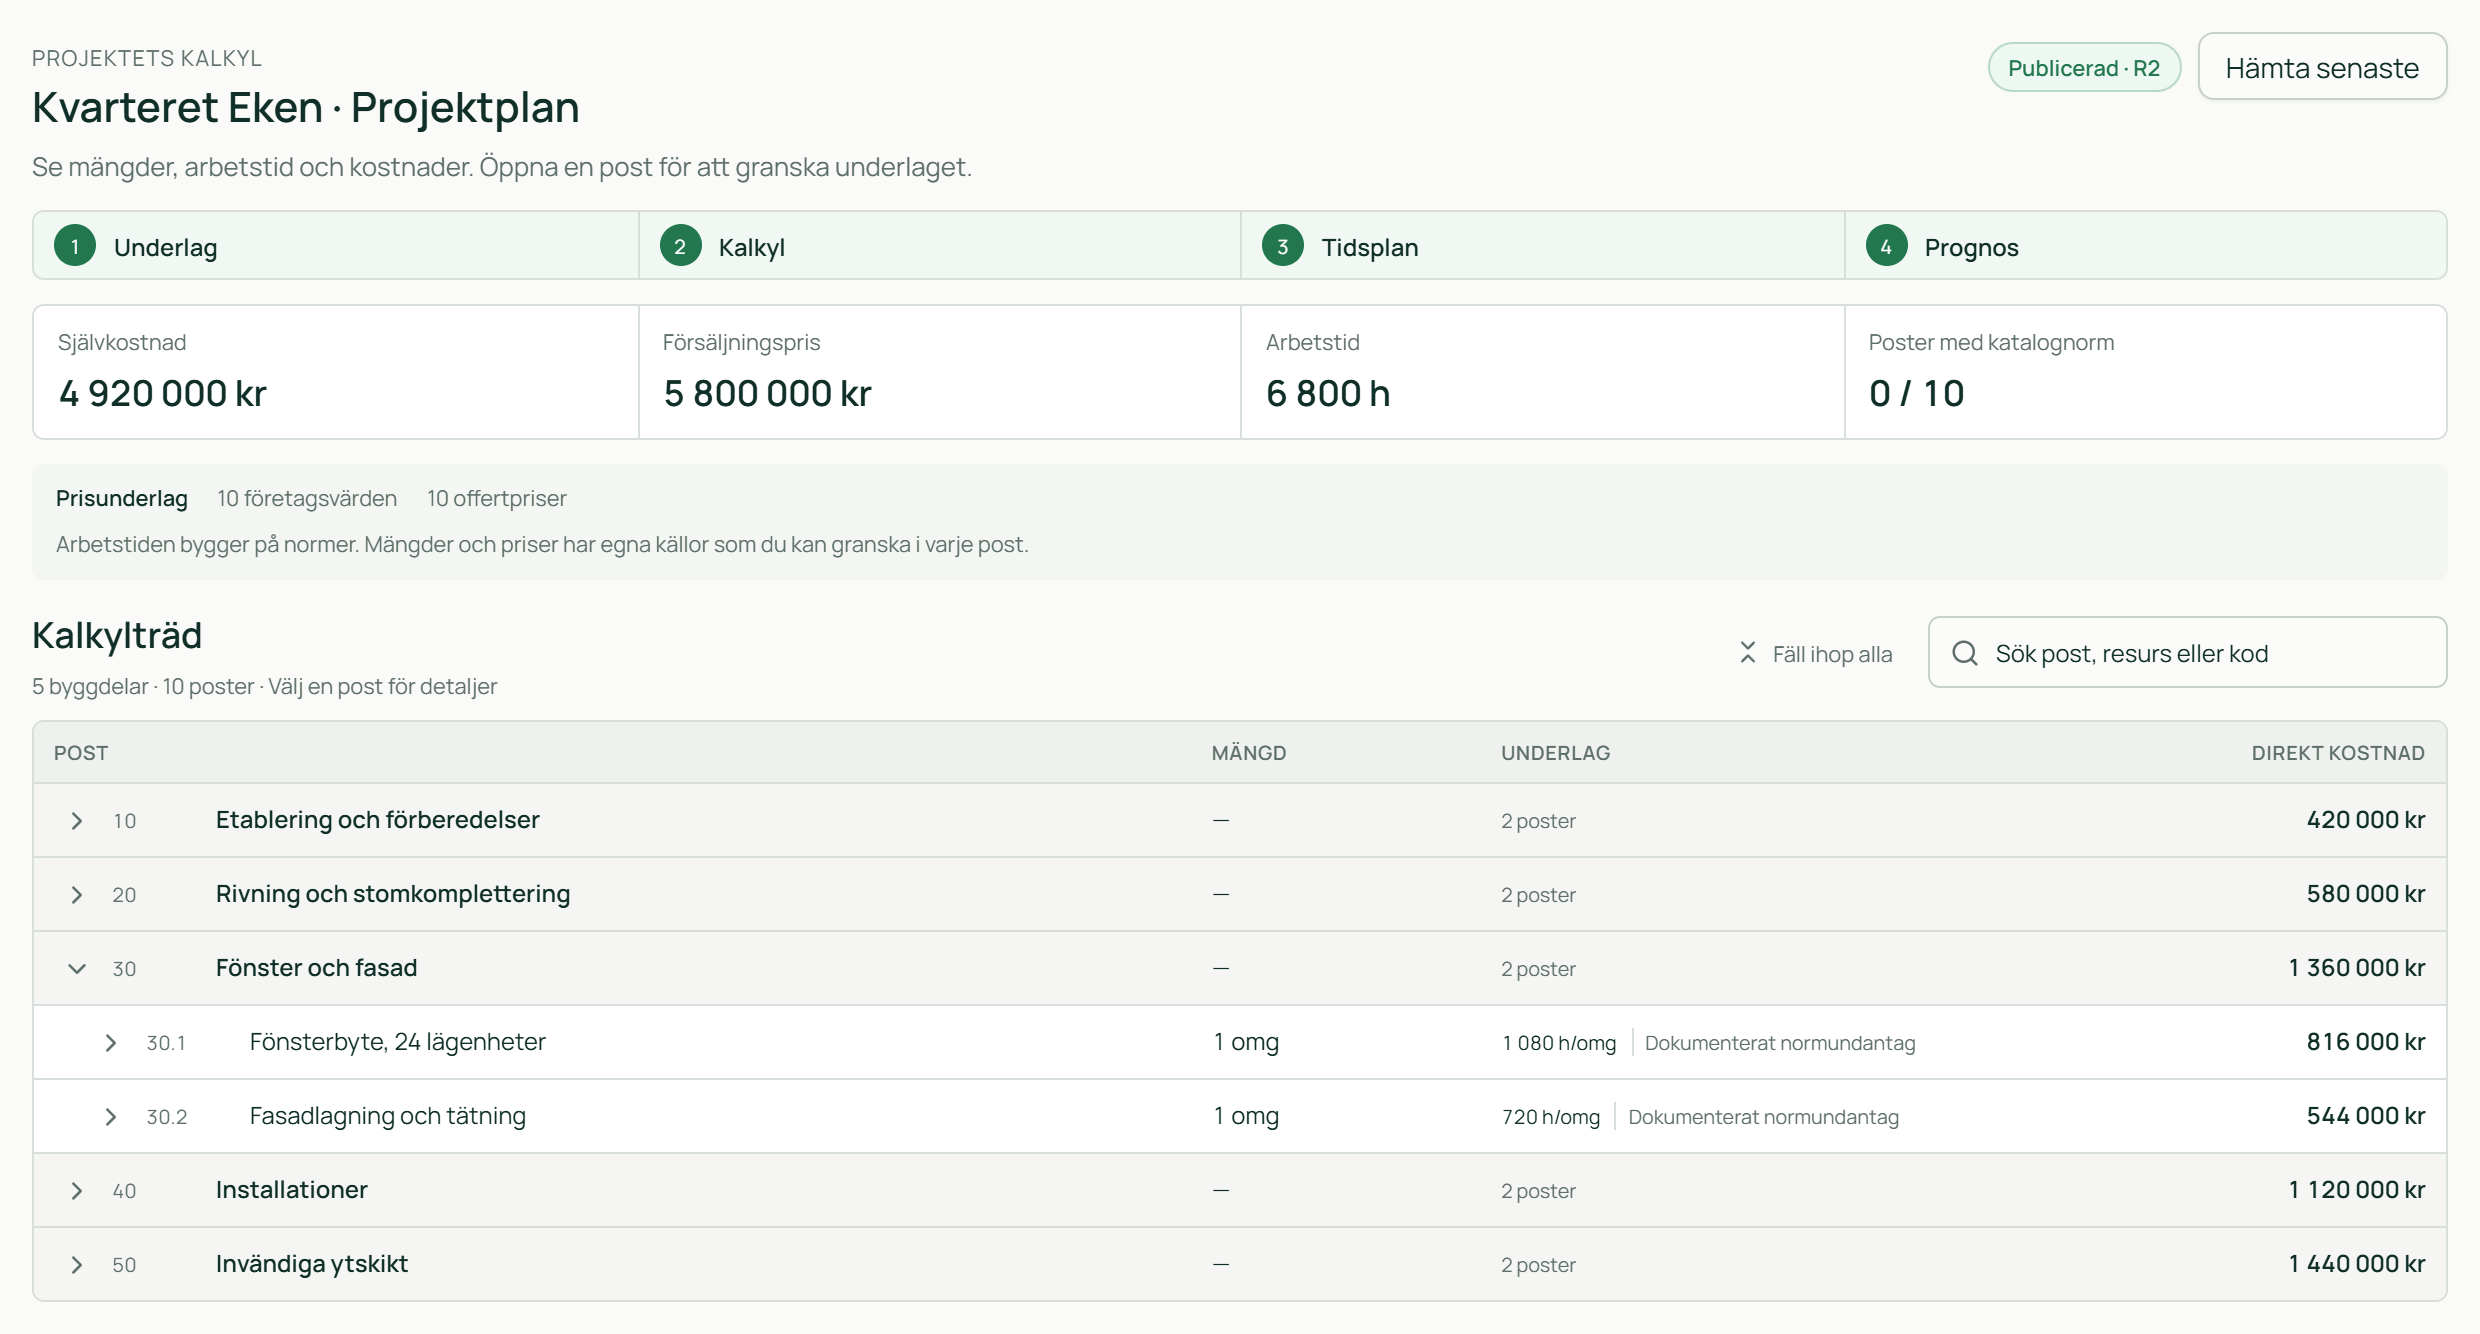This screenshot has width=2480, height=1334.
Task: Click step number 3 circle badge
Action: [x=1283, y=246]
